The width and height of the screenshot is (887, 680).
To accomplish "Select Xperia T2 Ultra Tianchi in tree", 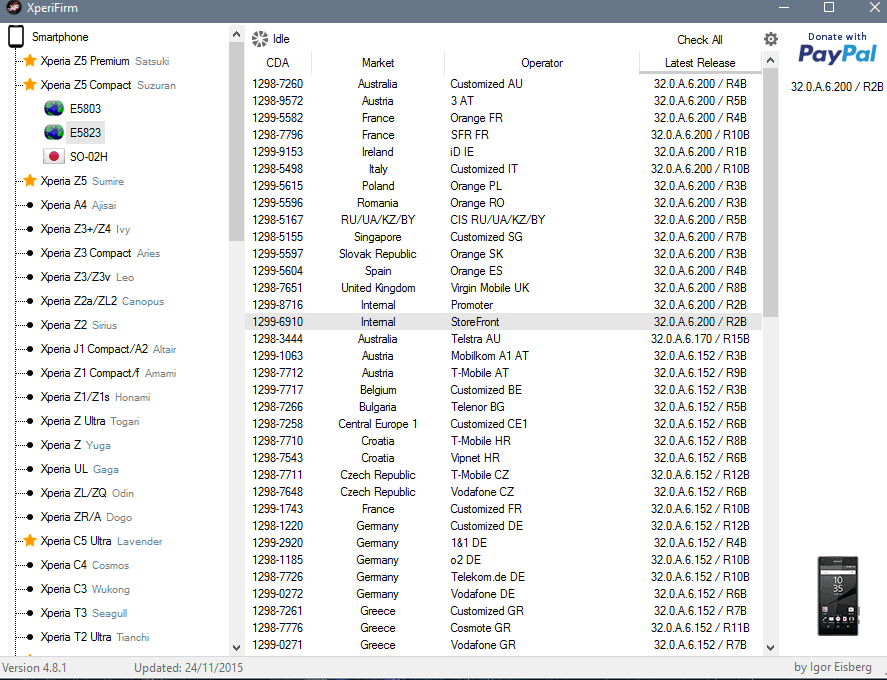I will (x=94, y=637).
